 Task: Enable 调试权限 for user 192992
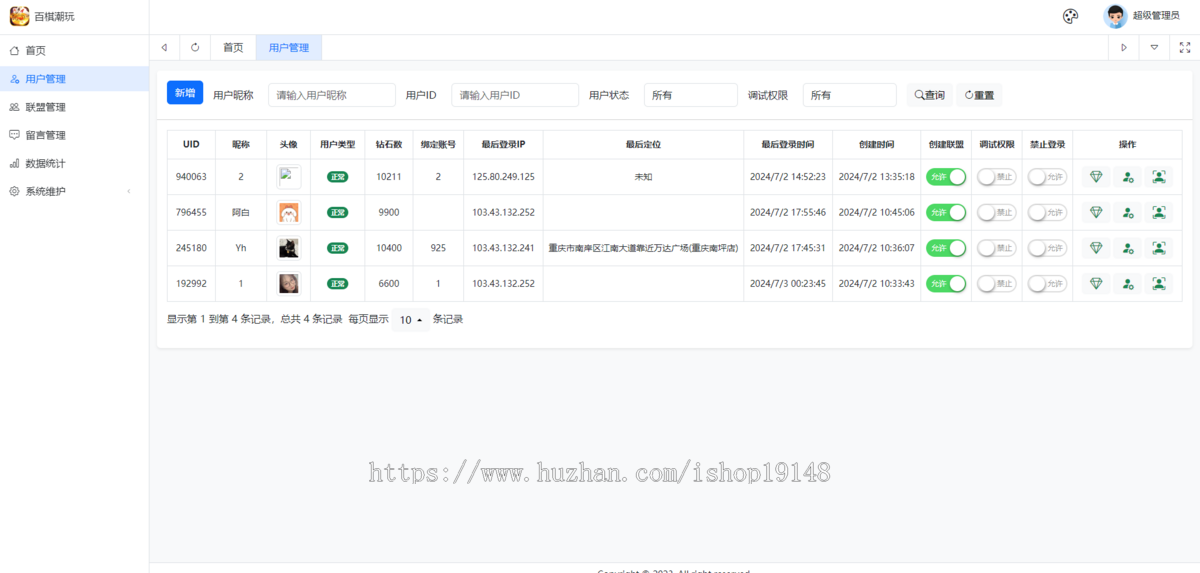[997, 284]
